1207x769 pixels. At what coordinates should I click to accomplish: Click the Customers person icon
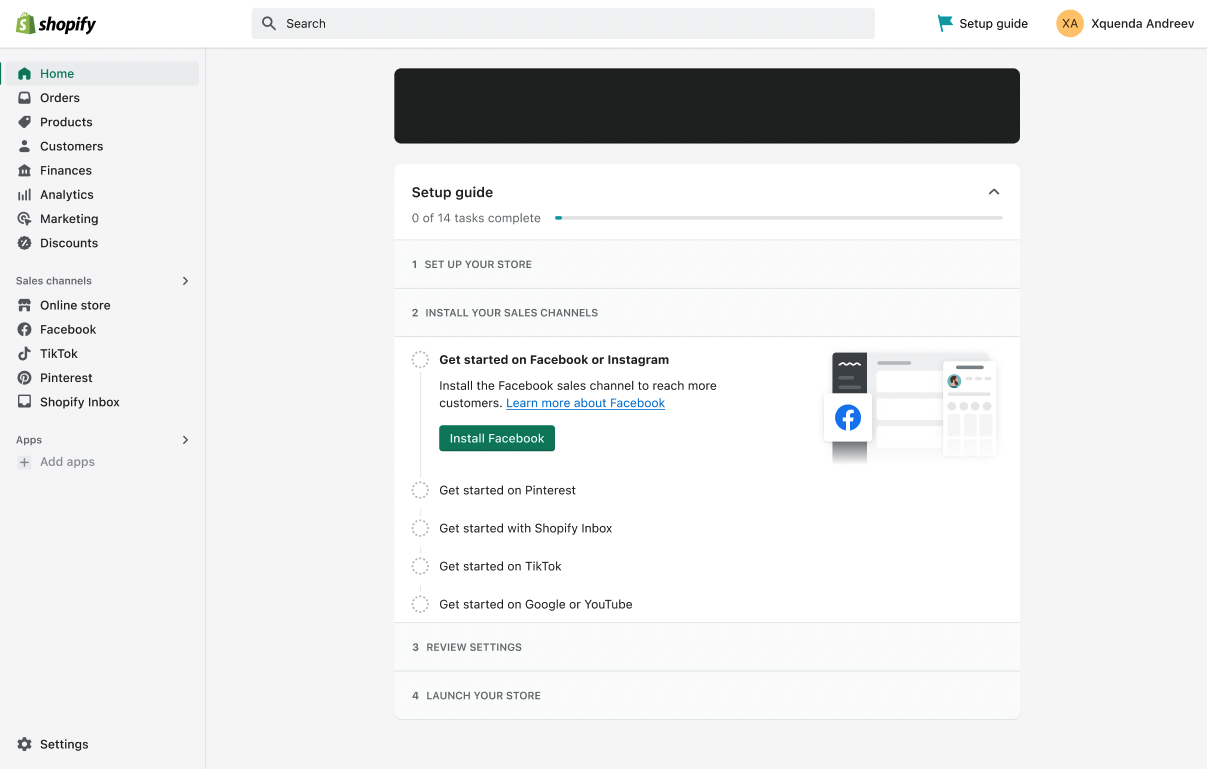tap(25, 146)
